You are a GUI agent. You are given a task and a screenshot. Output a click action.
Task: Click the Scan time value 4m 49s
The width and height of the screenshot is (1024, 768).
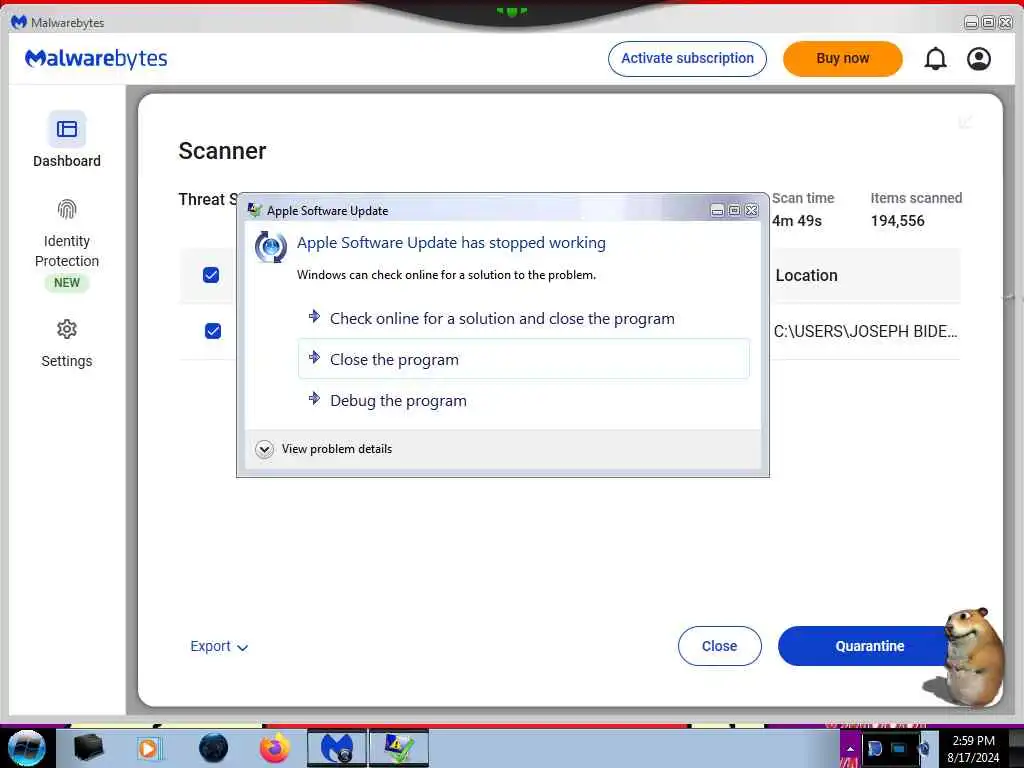[796, 221]
